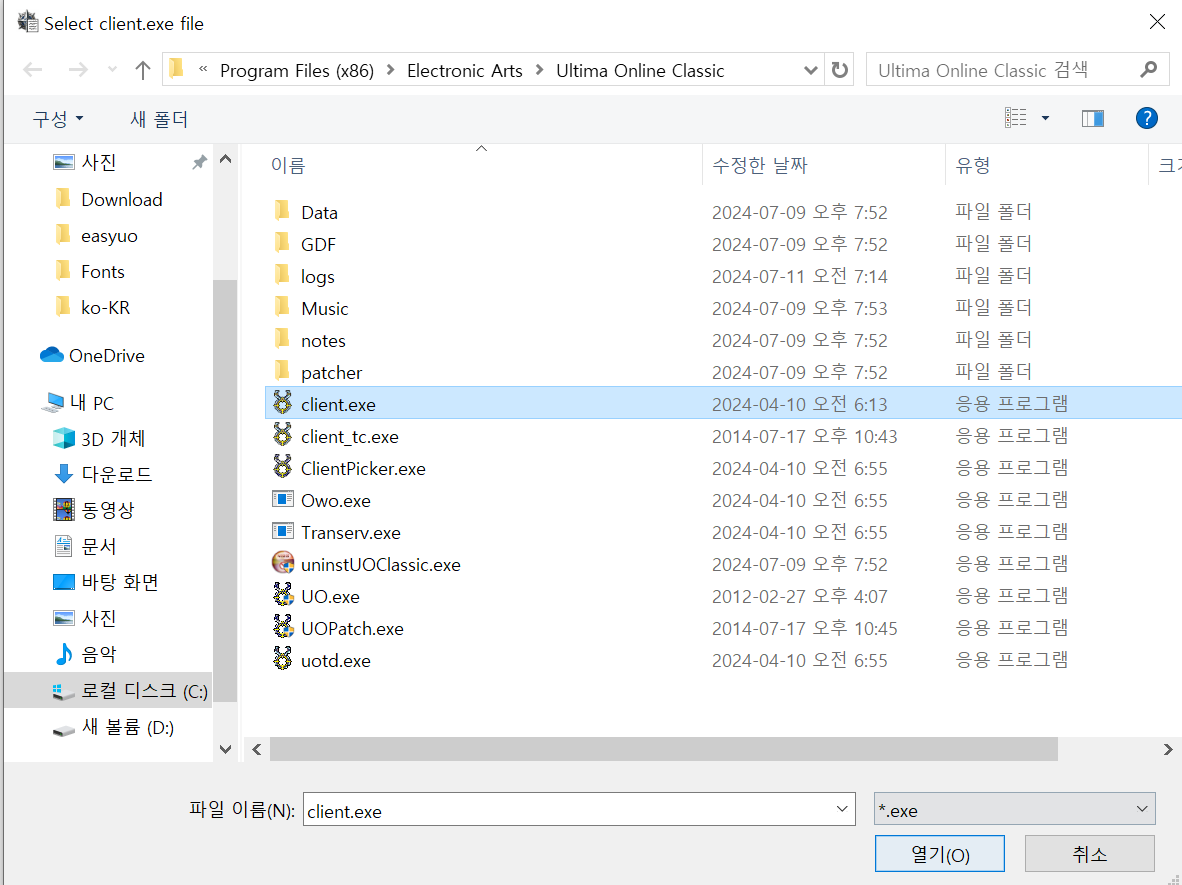Change the view layout icon
This screenshot has height=885, width=1182.
coord(1015,118)
